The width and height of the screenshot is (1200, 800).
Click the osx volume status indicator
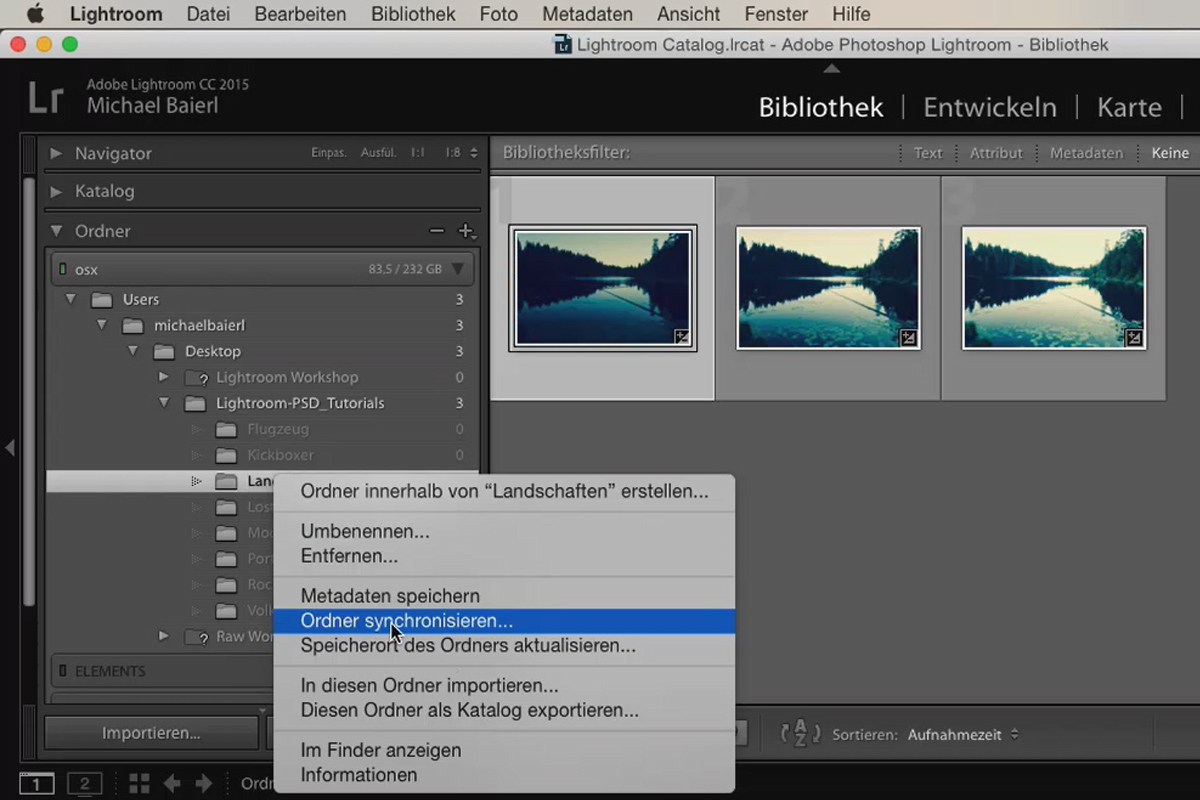click(63, 269)
